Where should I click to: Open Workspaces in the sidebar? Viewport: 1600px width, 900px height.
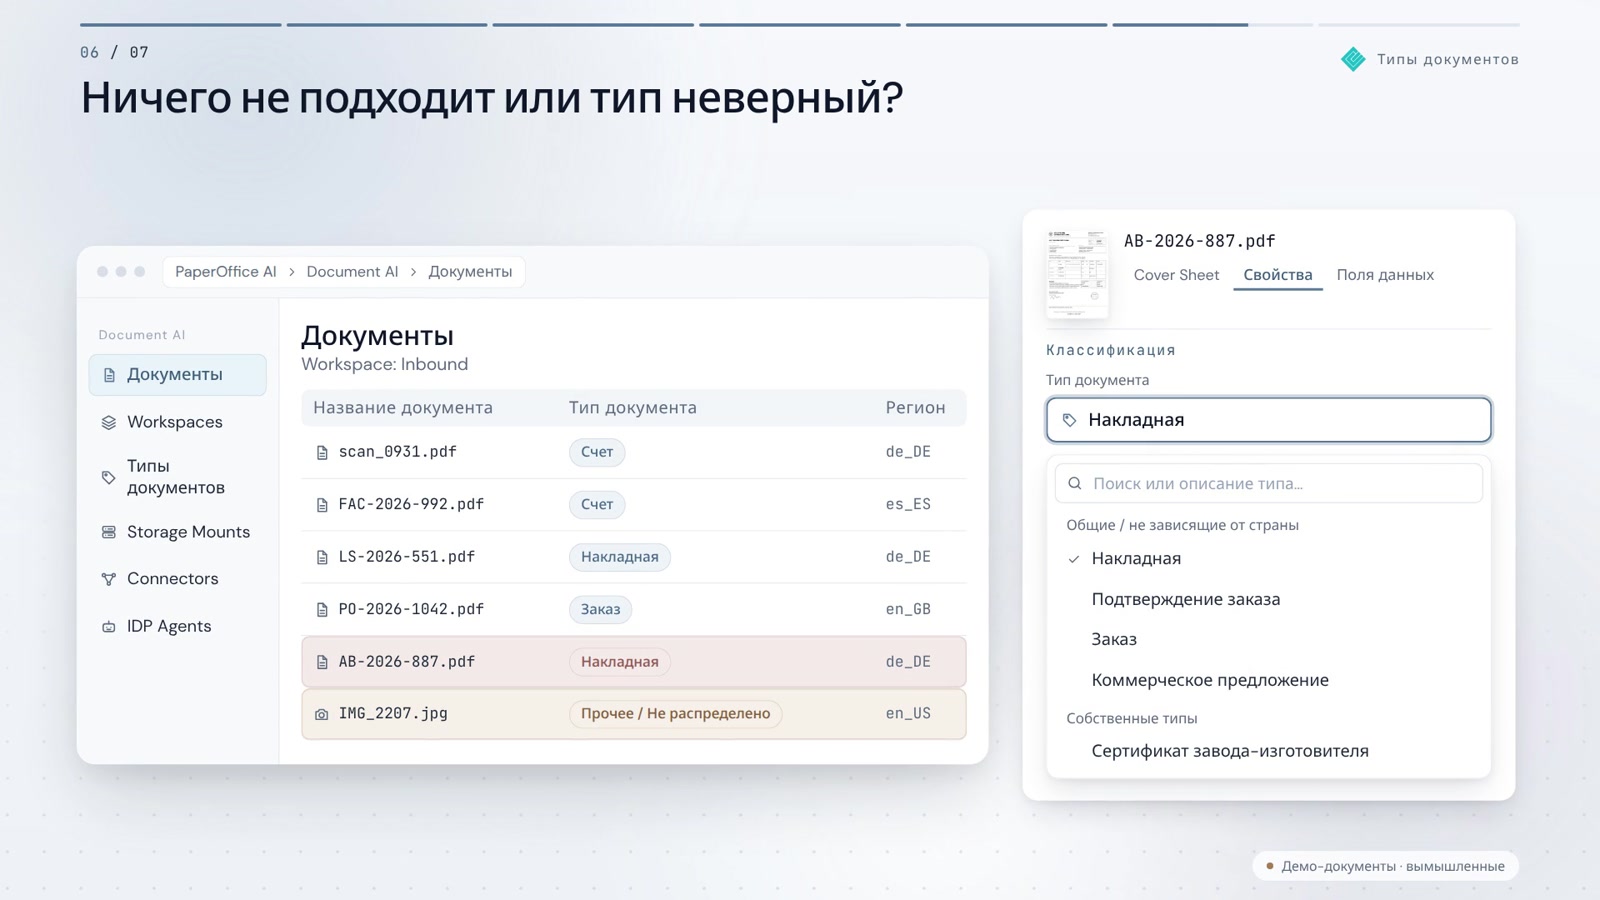[x=177, y=422]
